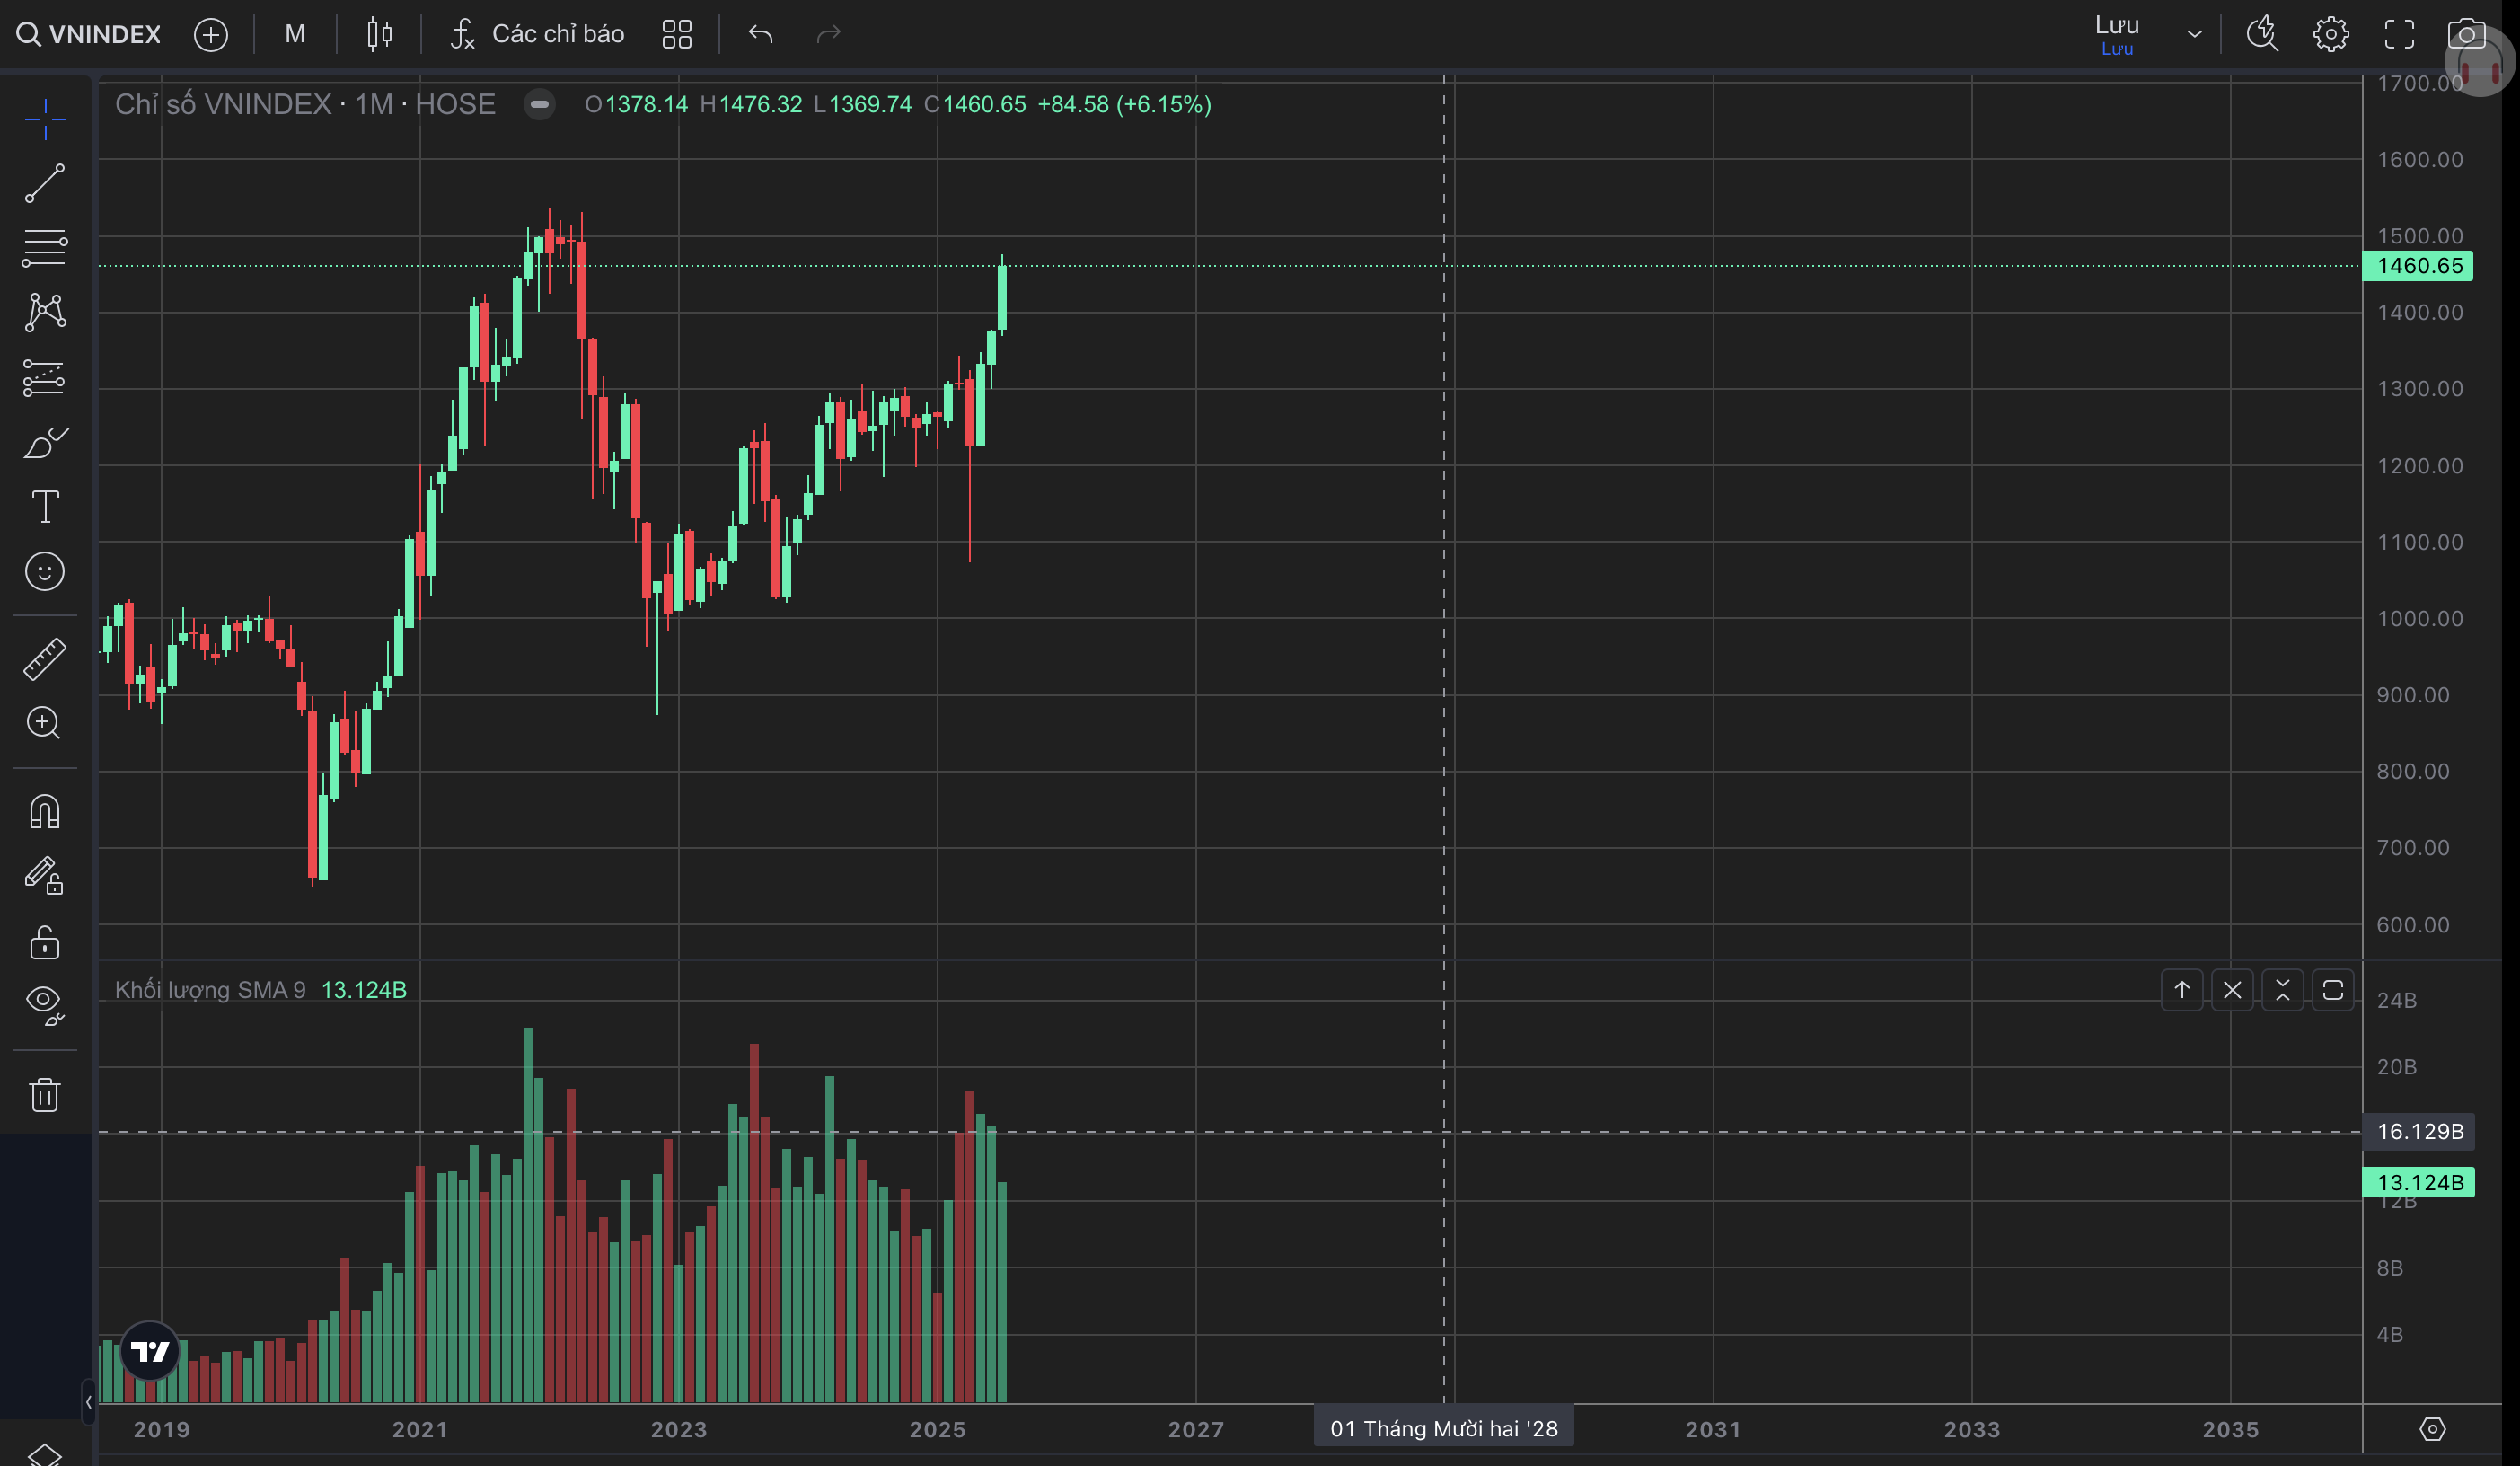The height and width of the screenshot is (1466, 2520).
Task: Redo chart action arrow
Action: tap(828, 34)
